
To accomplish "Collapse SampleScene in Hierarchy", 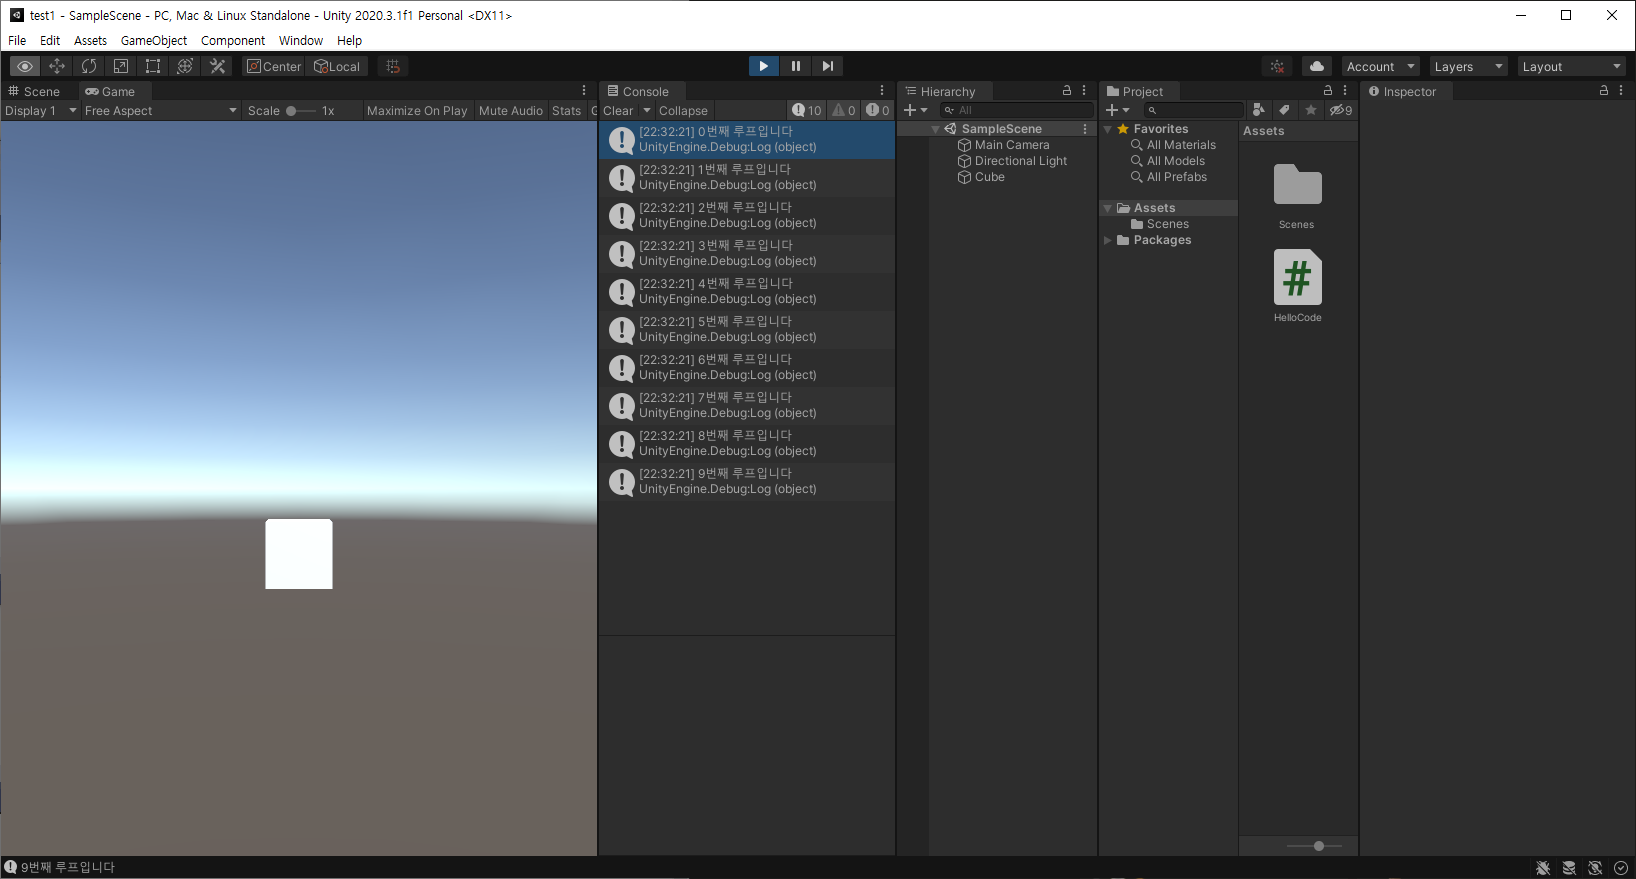I will coord(936,129).
